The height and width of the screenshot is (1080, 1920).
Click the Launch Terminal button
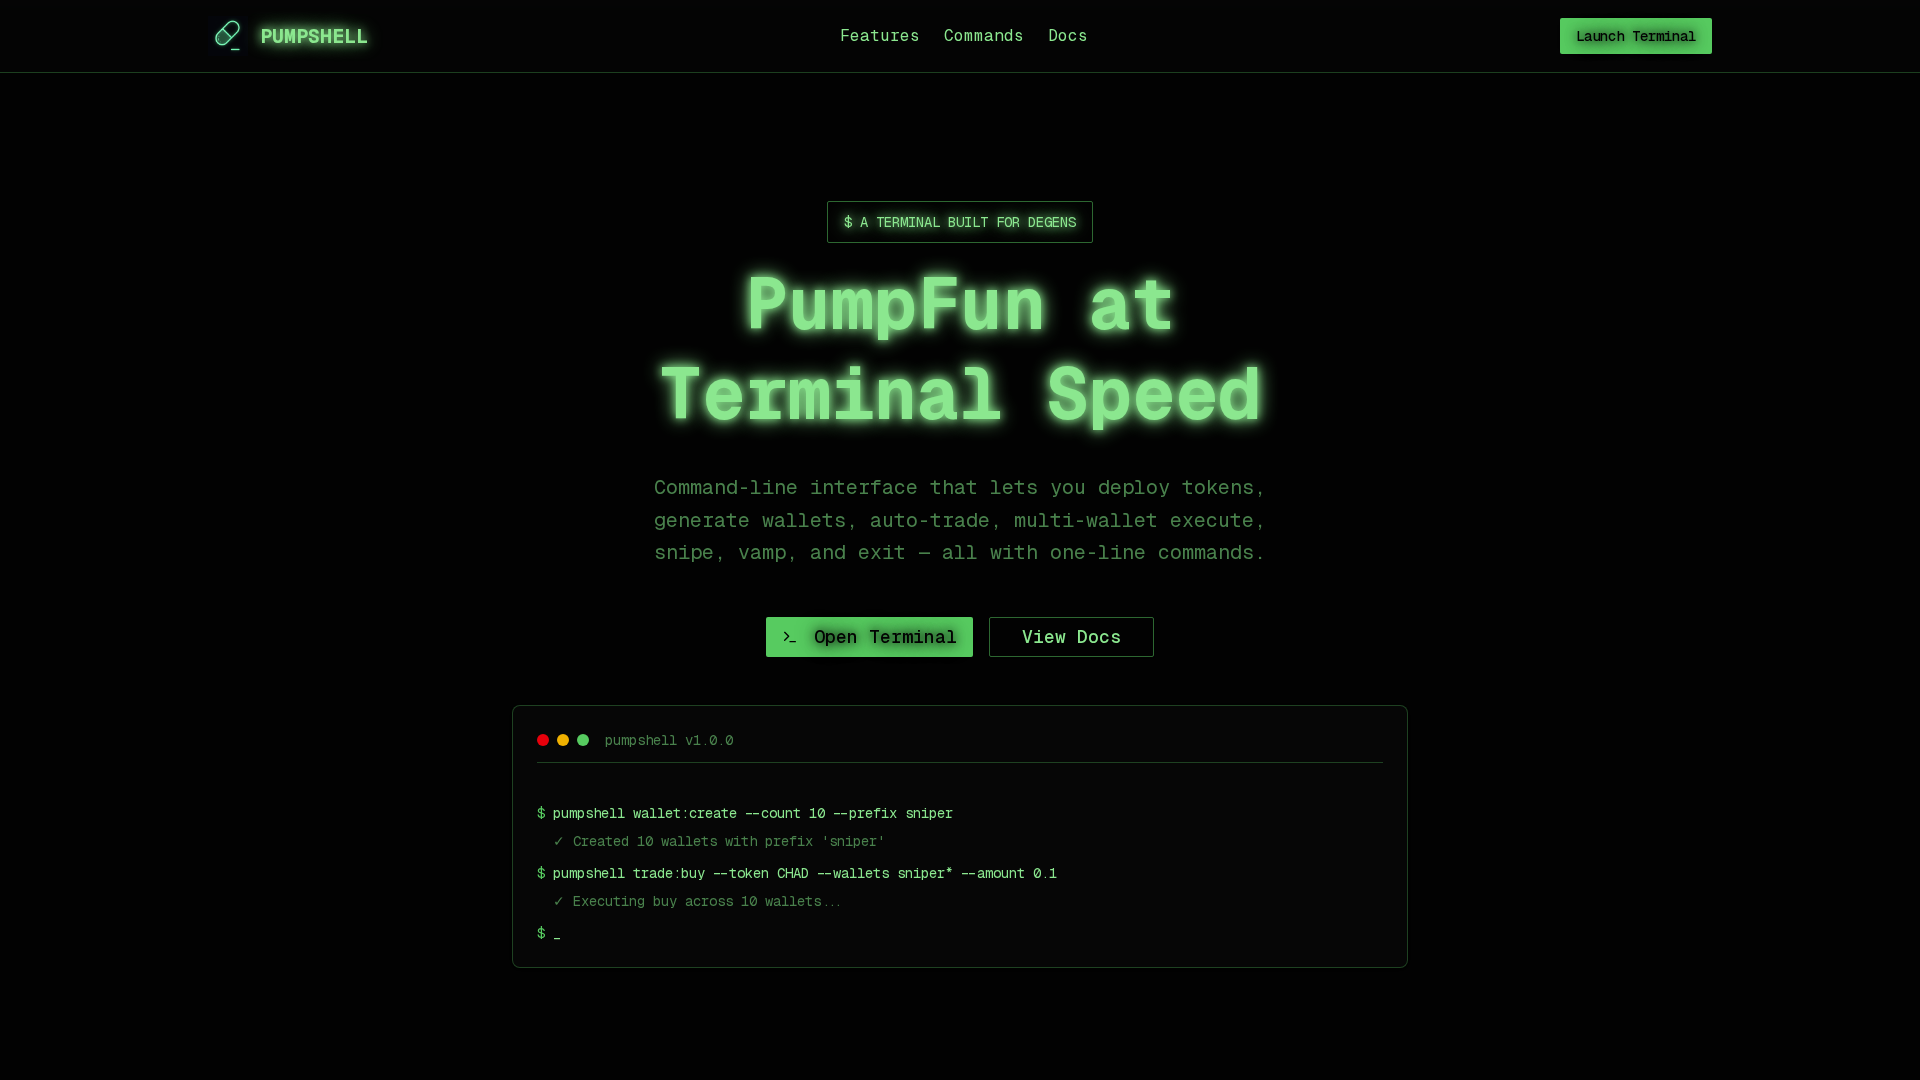coord(1635,36)
